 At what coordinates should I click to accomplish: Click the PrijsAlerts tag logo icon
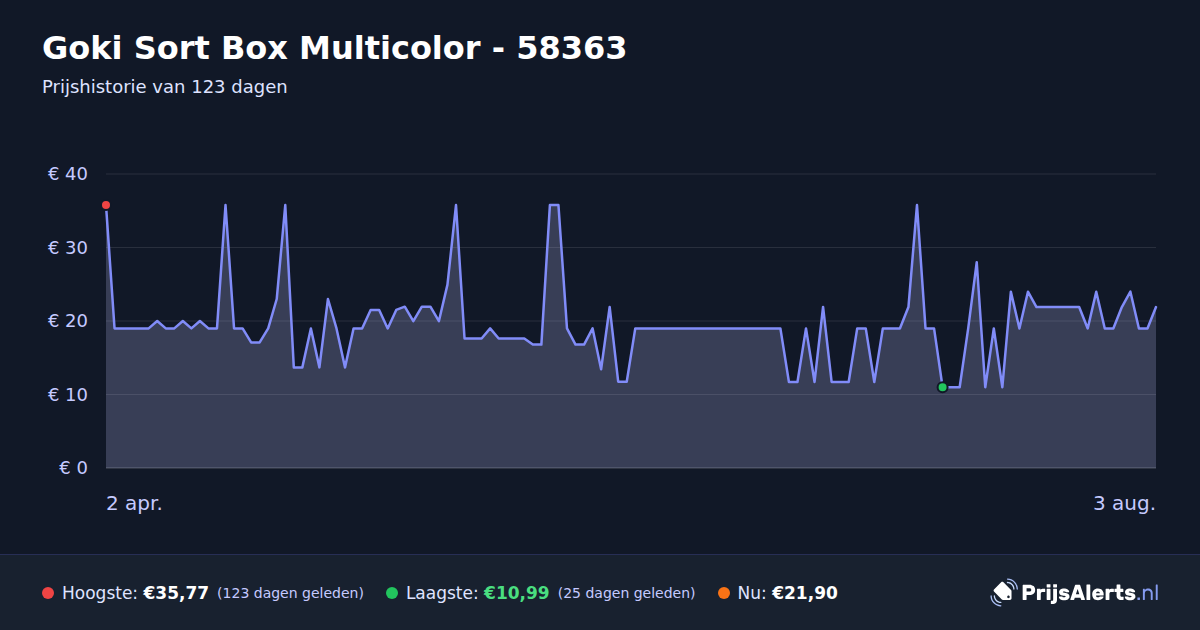1003,593
